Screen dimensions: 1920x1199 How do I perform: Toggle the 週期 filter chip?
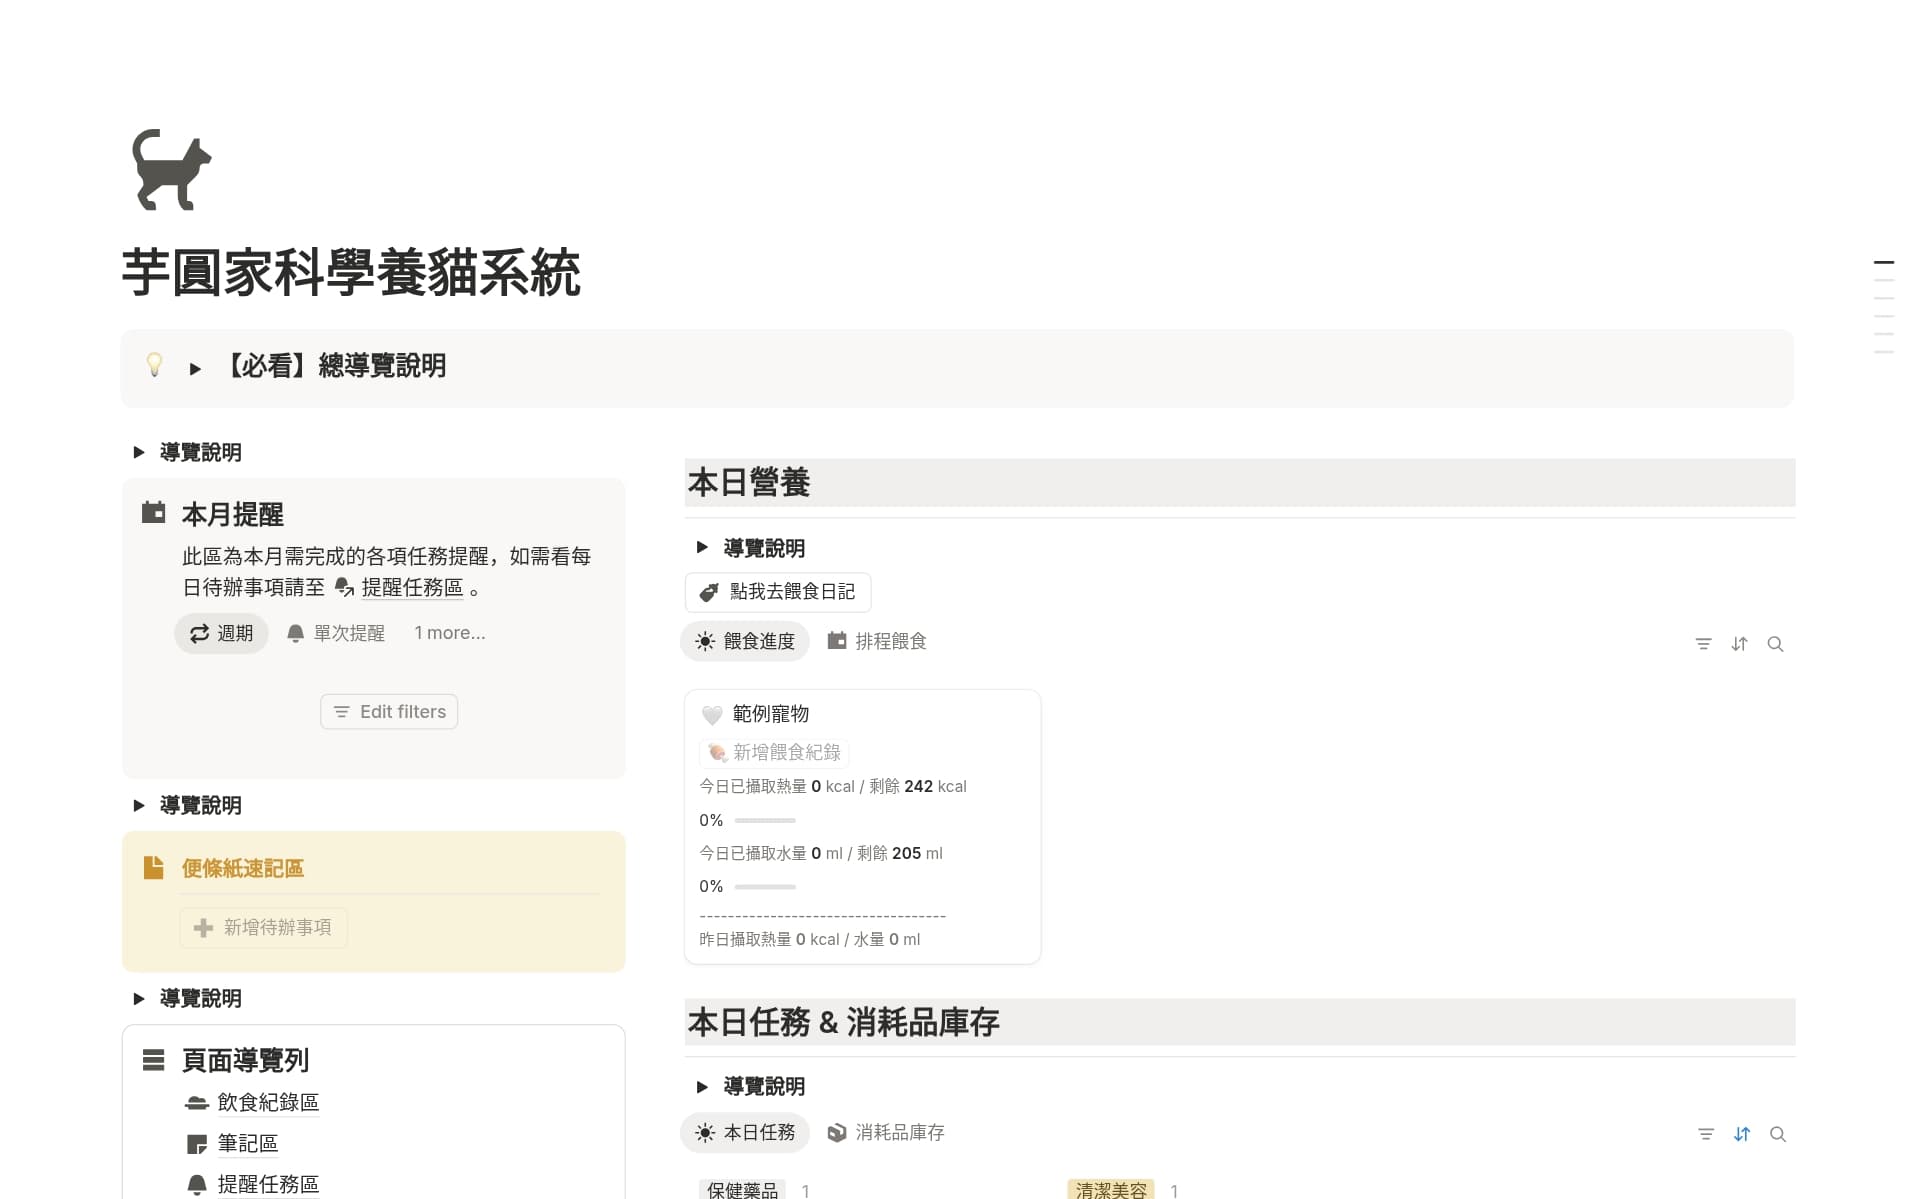(x=220, y=632)
